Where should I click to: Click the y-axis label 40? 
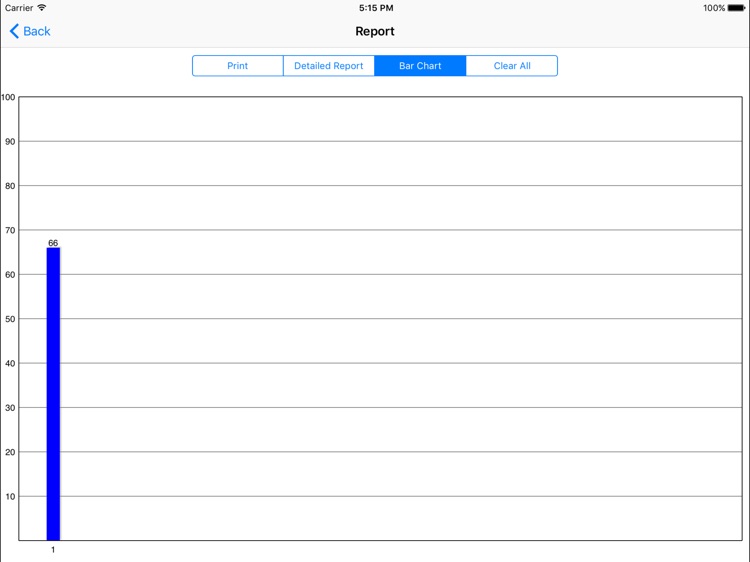(10, 364)
